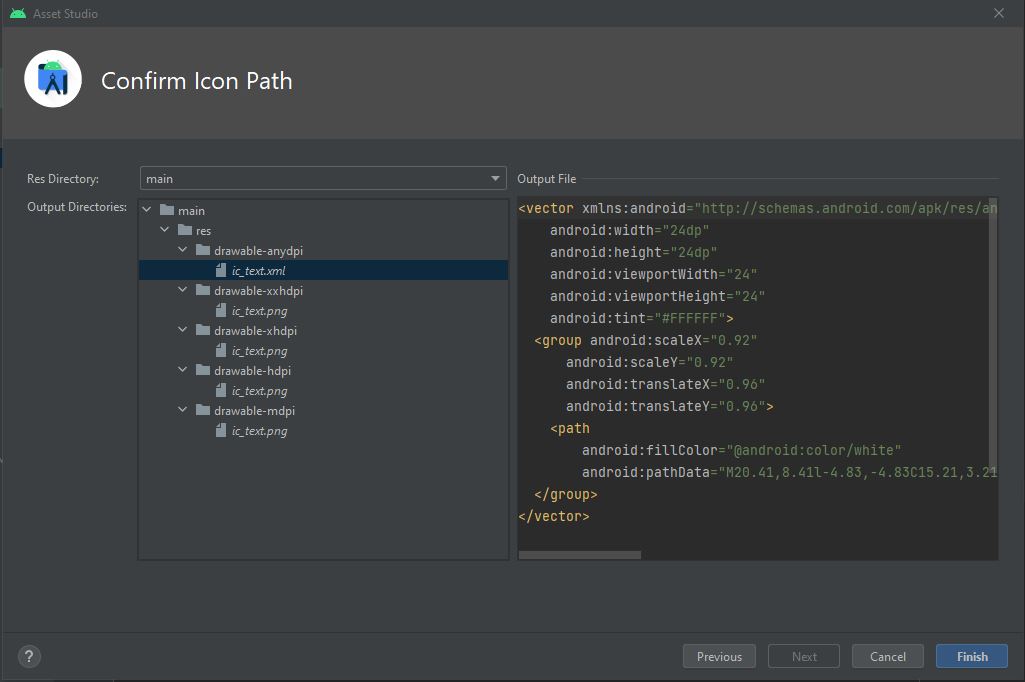Click the android:width="24dp" code line
Screen dimensions: 1025x682
point(629,230)
